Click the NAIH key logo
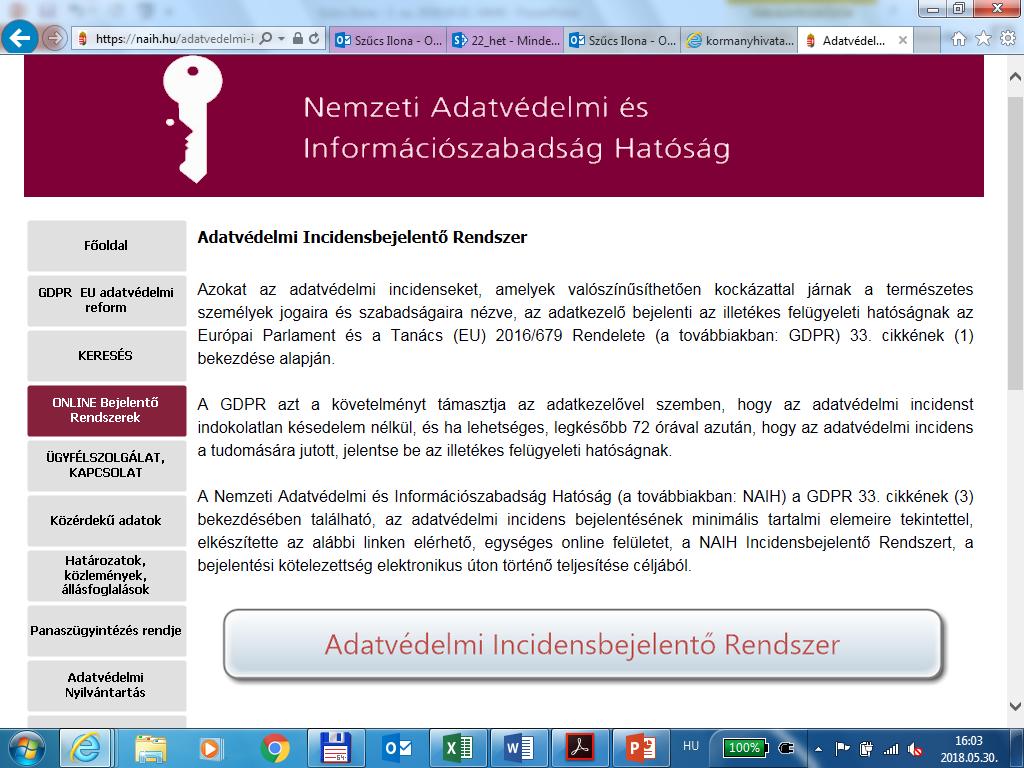Viewport: 1024px width, 768px height. point(192,119)
